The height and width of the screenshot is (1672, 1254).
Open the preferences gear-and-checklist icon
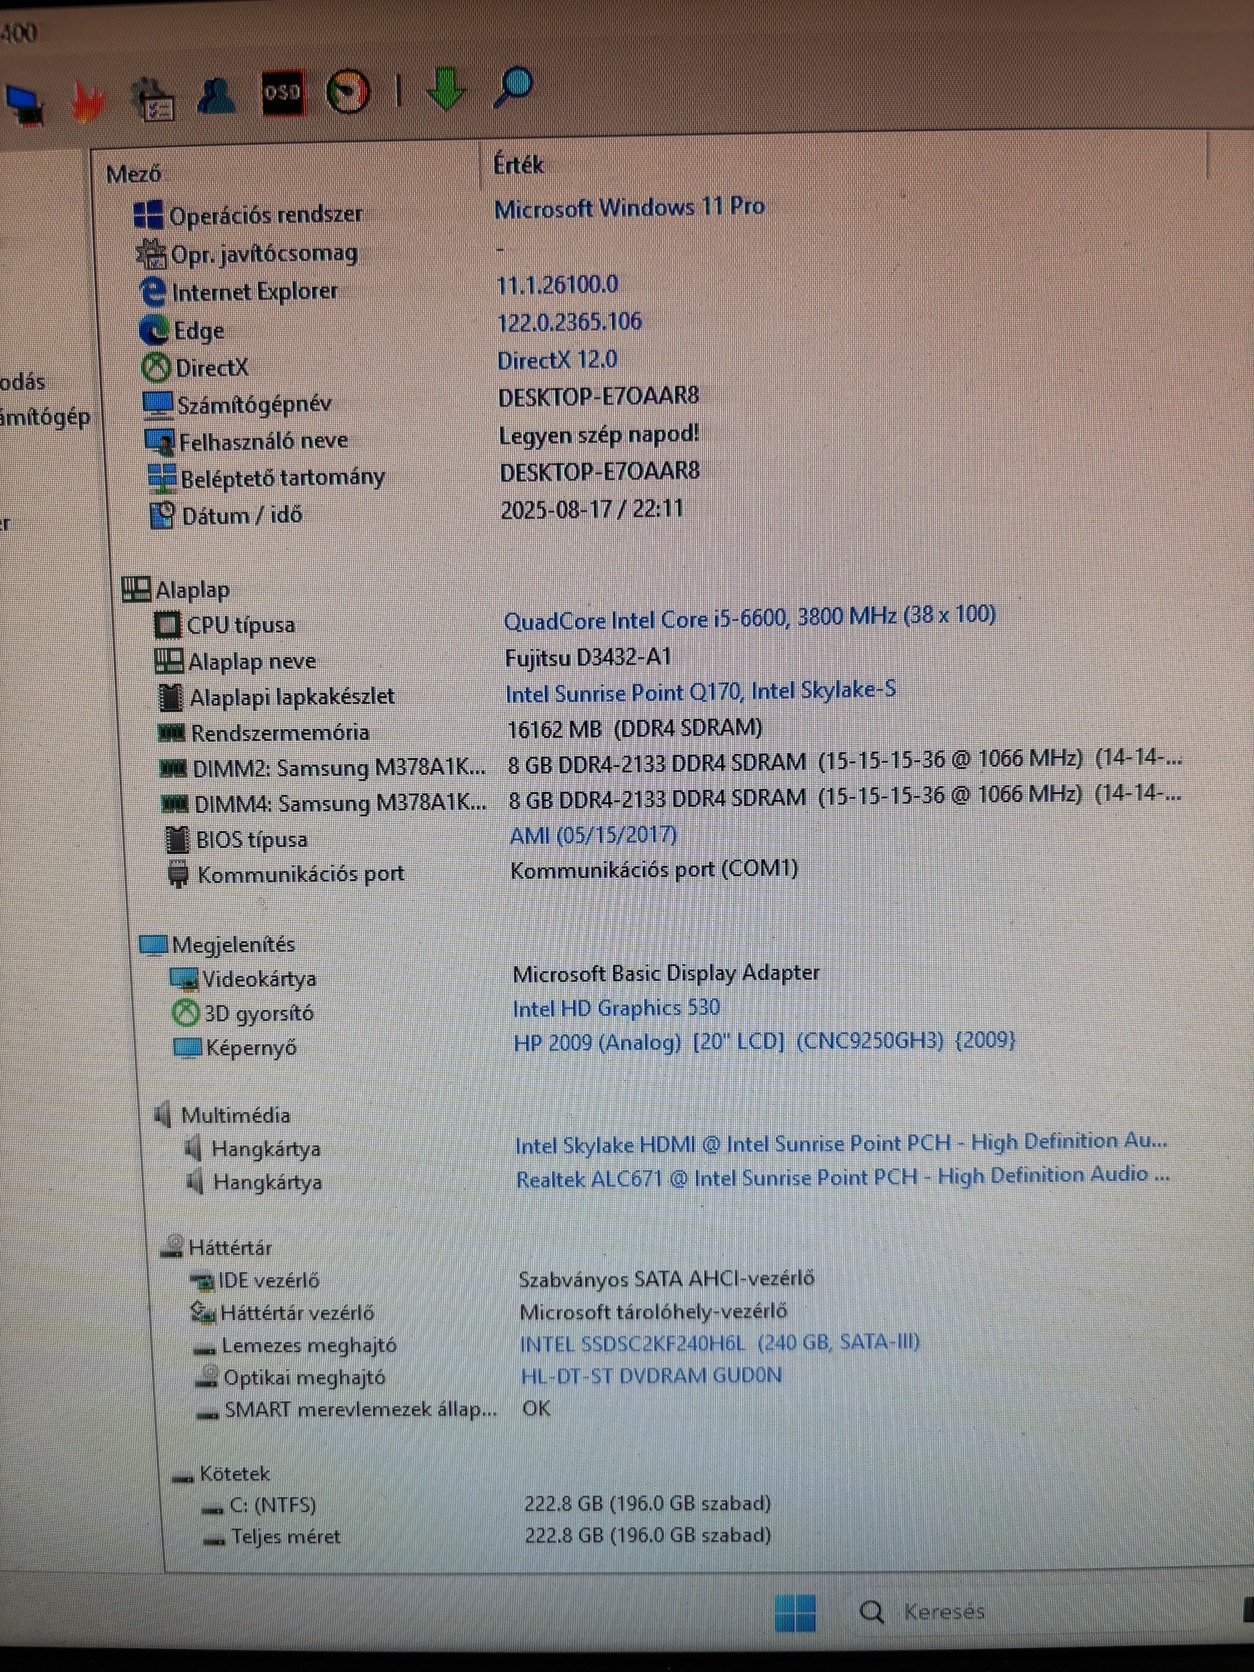[x=153, y=99]
